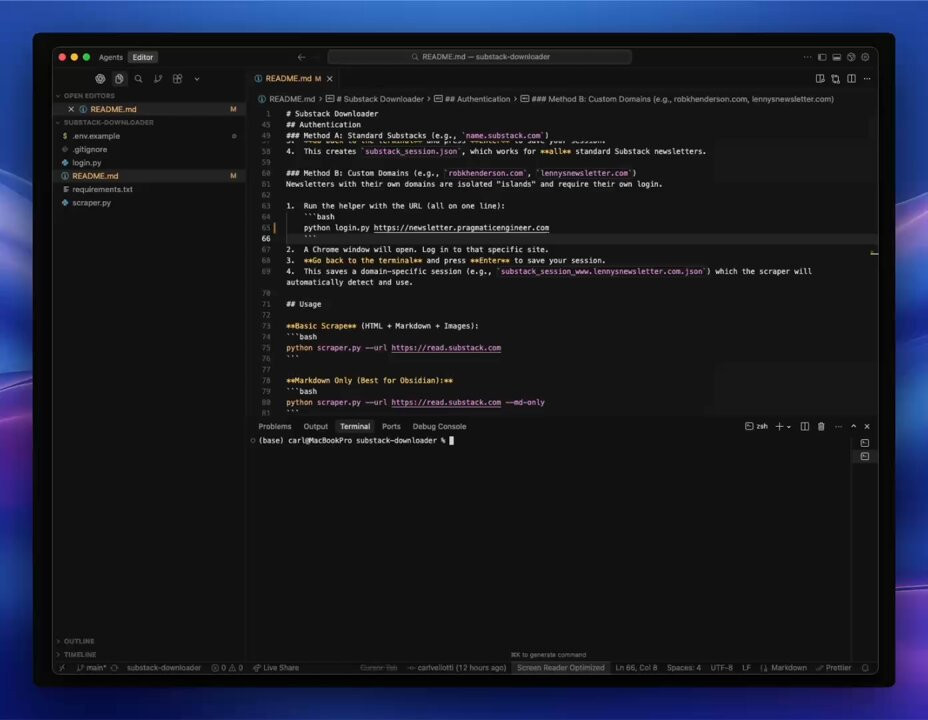Open the new terminal profile dropdown arrow

(789, 427)
